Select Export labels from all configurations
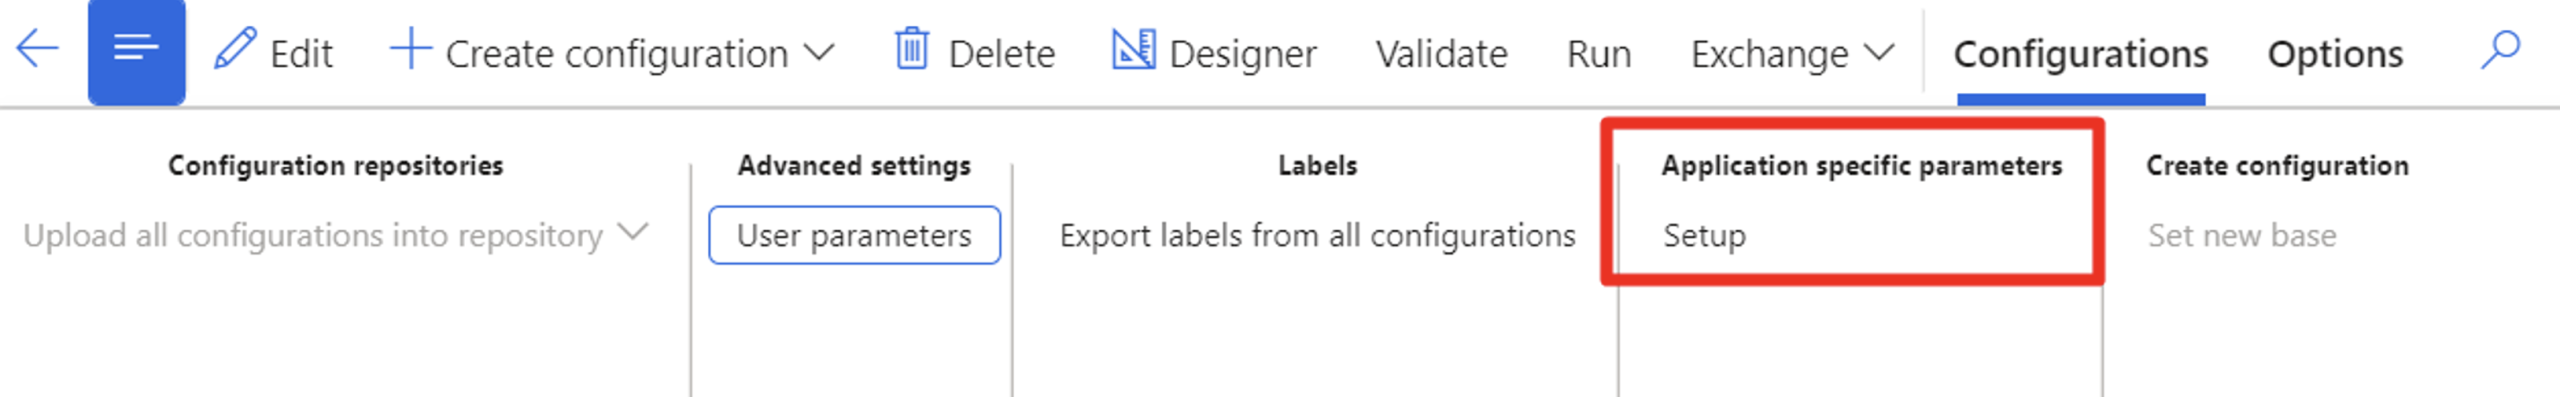 tap(1317, 235)
